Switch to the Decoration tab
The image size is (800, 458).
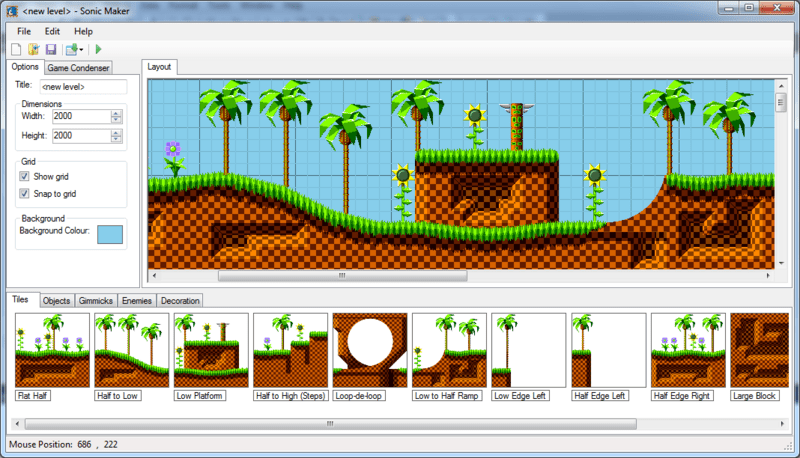[180, 301]
